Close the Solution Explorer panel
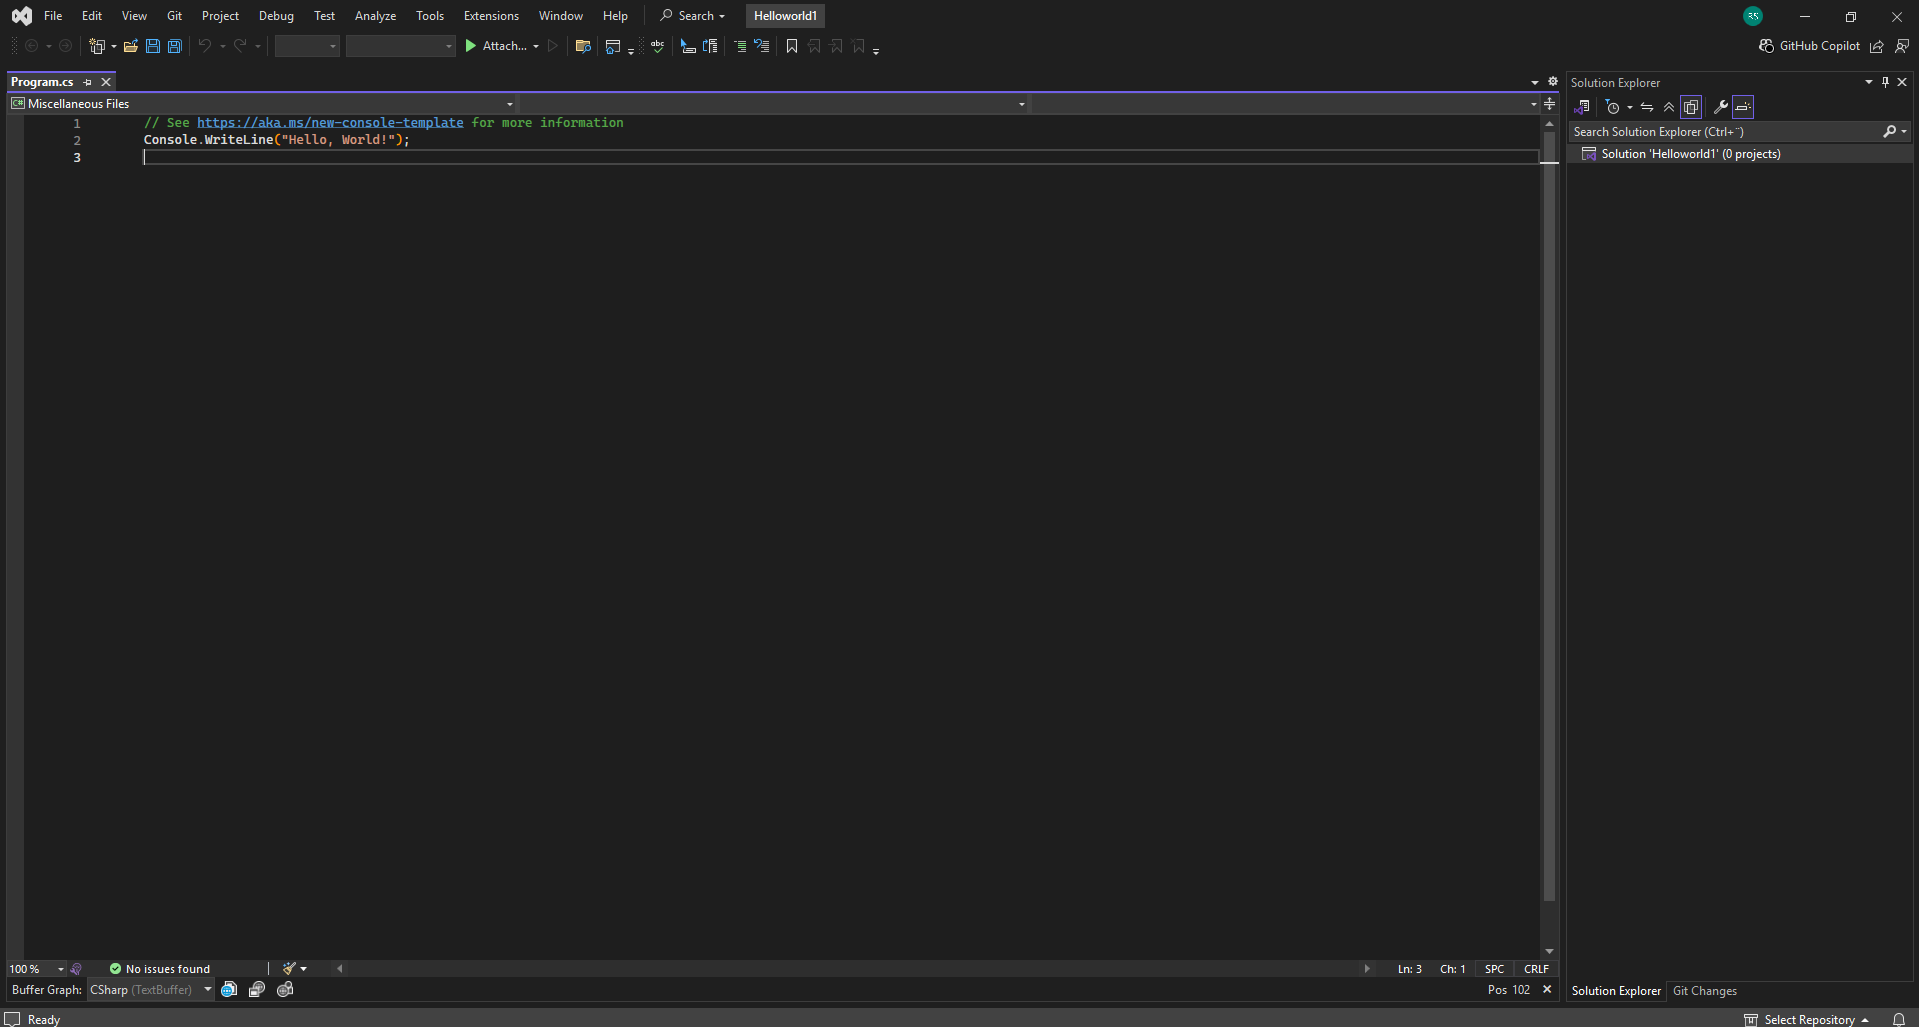 (x=1902, y=82)
